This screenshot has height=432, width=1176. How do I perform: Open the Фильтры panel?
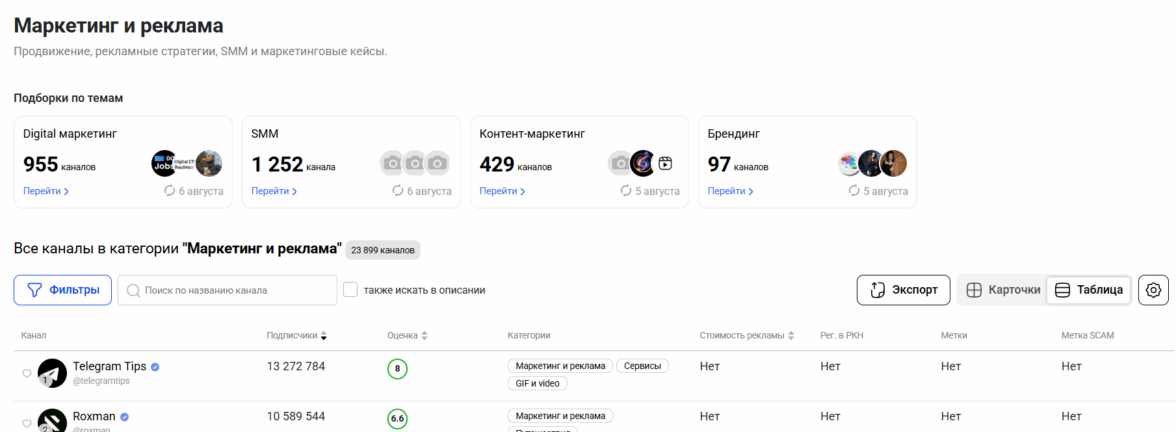63,290
